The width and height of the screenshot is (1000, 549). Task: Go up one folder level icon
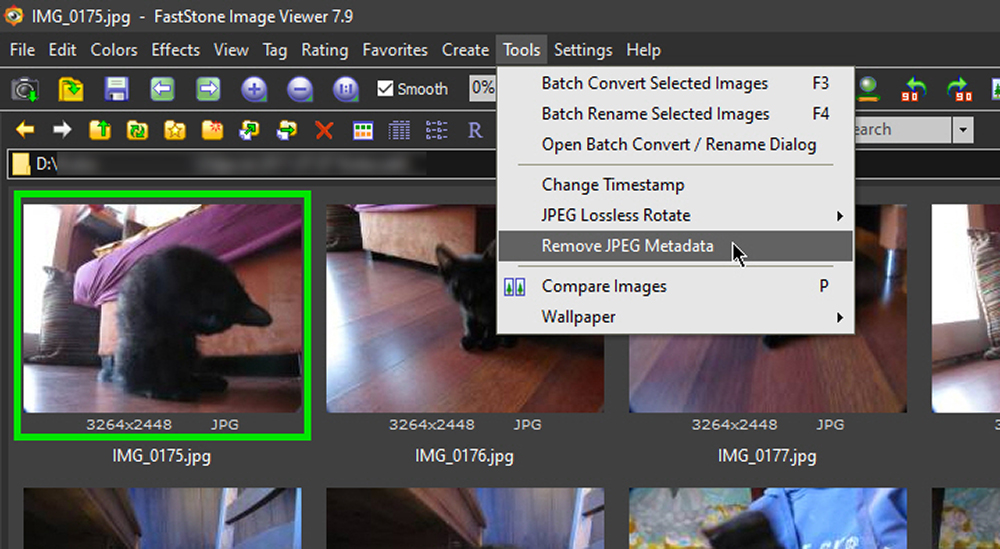pos(99,130)
